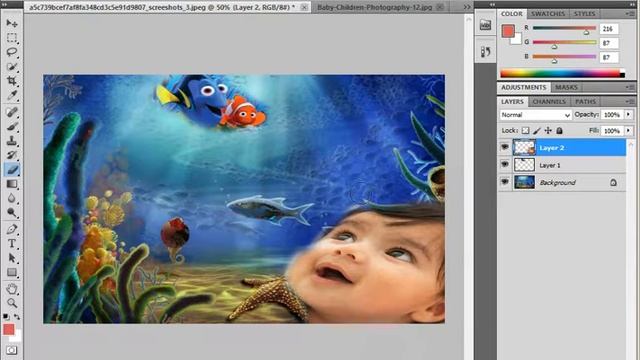Screen dimensions: 640x360
Task: Open the Adjustments tab
Action: coord(523,87)
